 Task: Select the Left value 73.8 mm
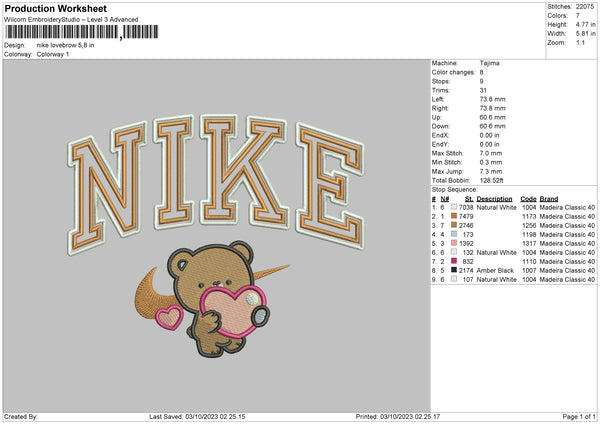492,99
